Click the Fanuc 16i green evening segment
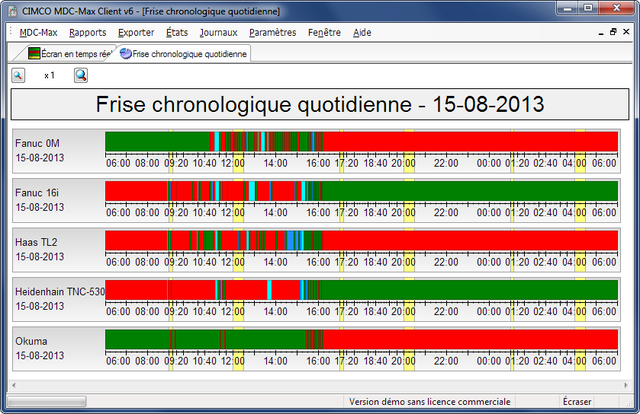Image resolution: width=640 pixels, height=414 pixels. coord(469,191)
